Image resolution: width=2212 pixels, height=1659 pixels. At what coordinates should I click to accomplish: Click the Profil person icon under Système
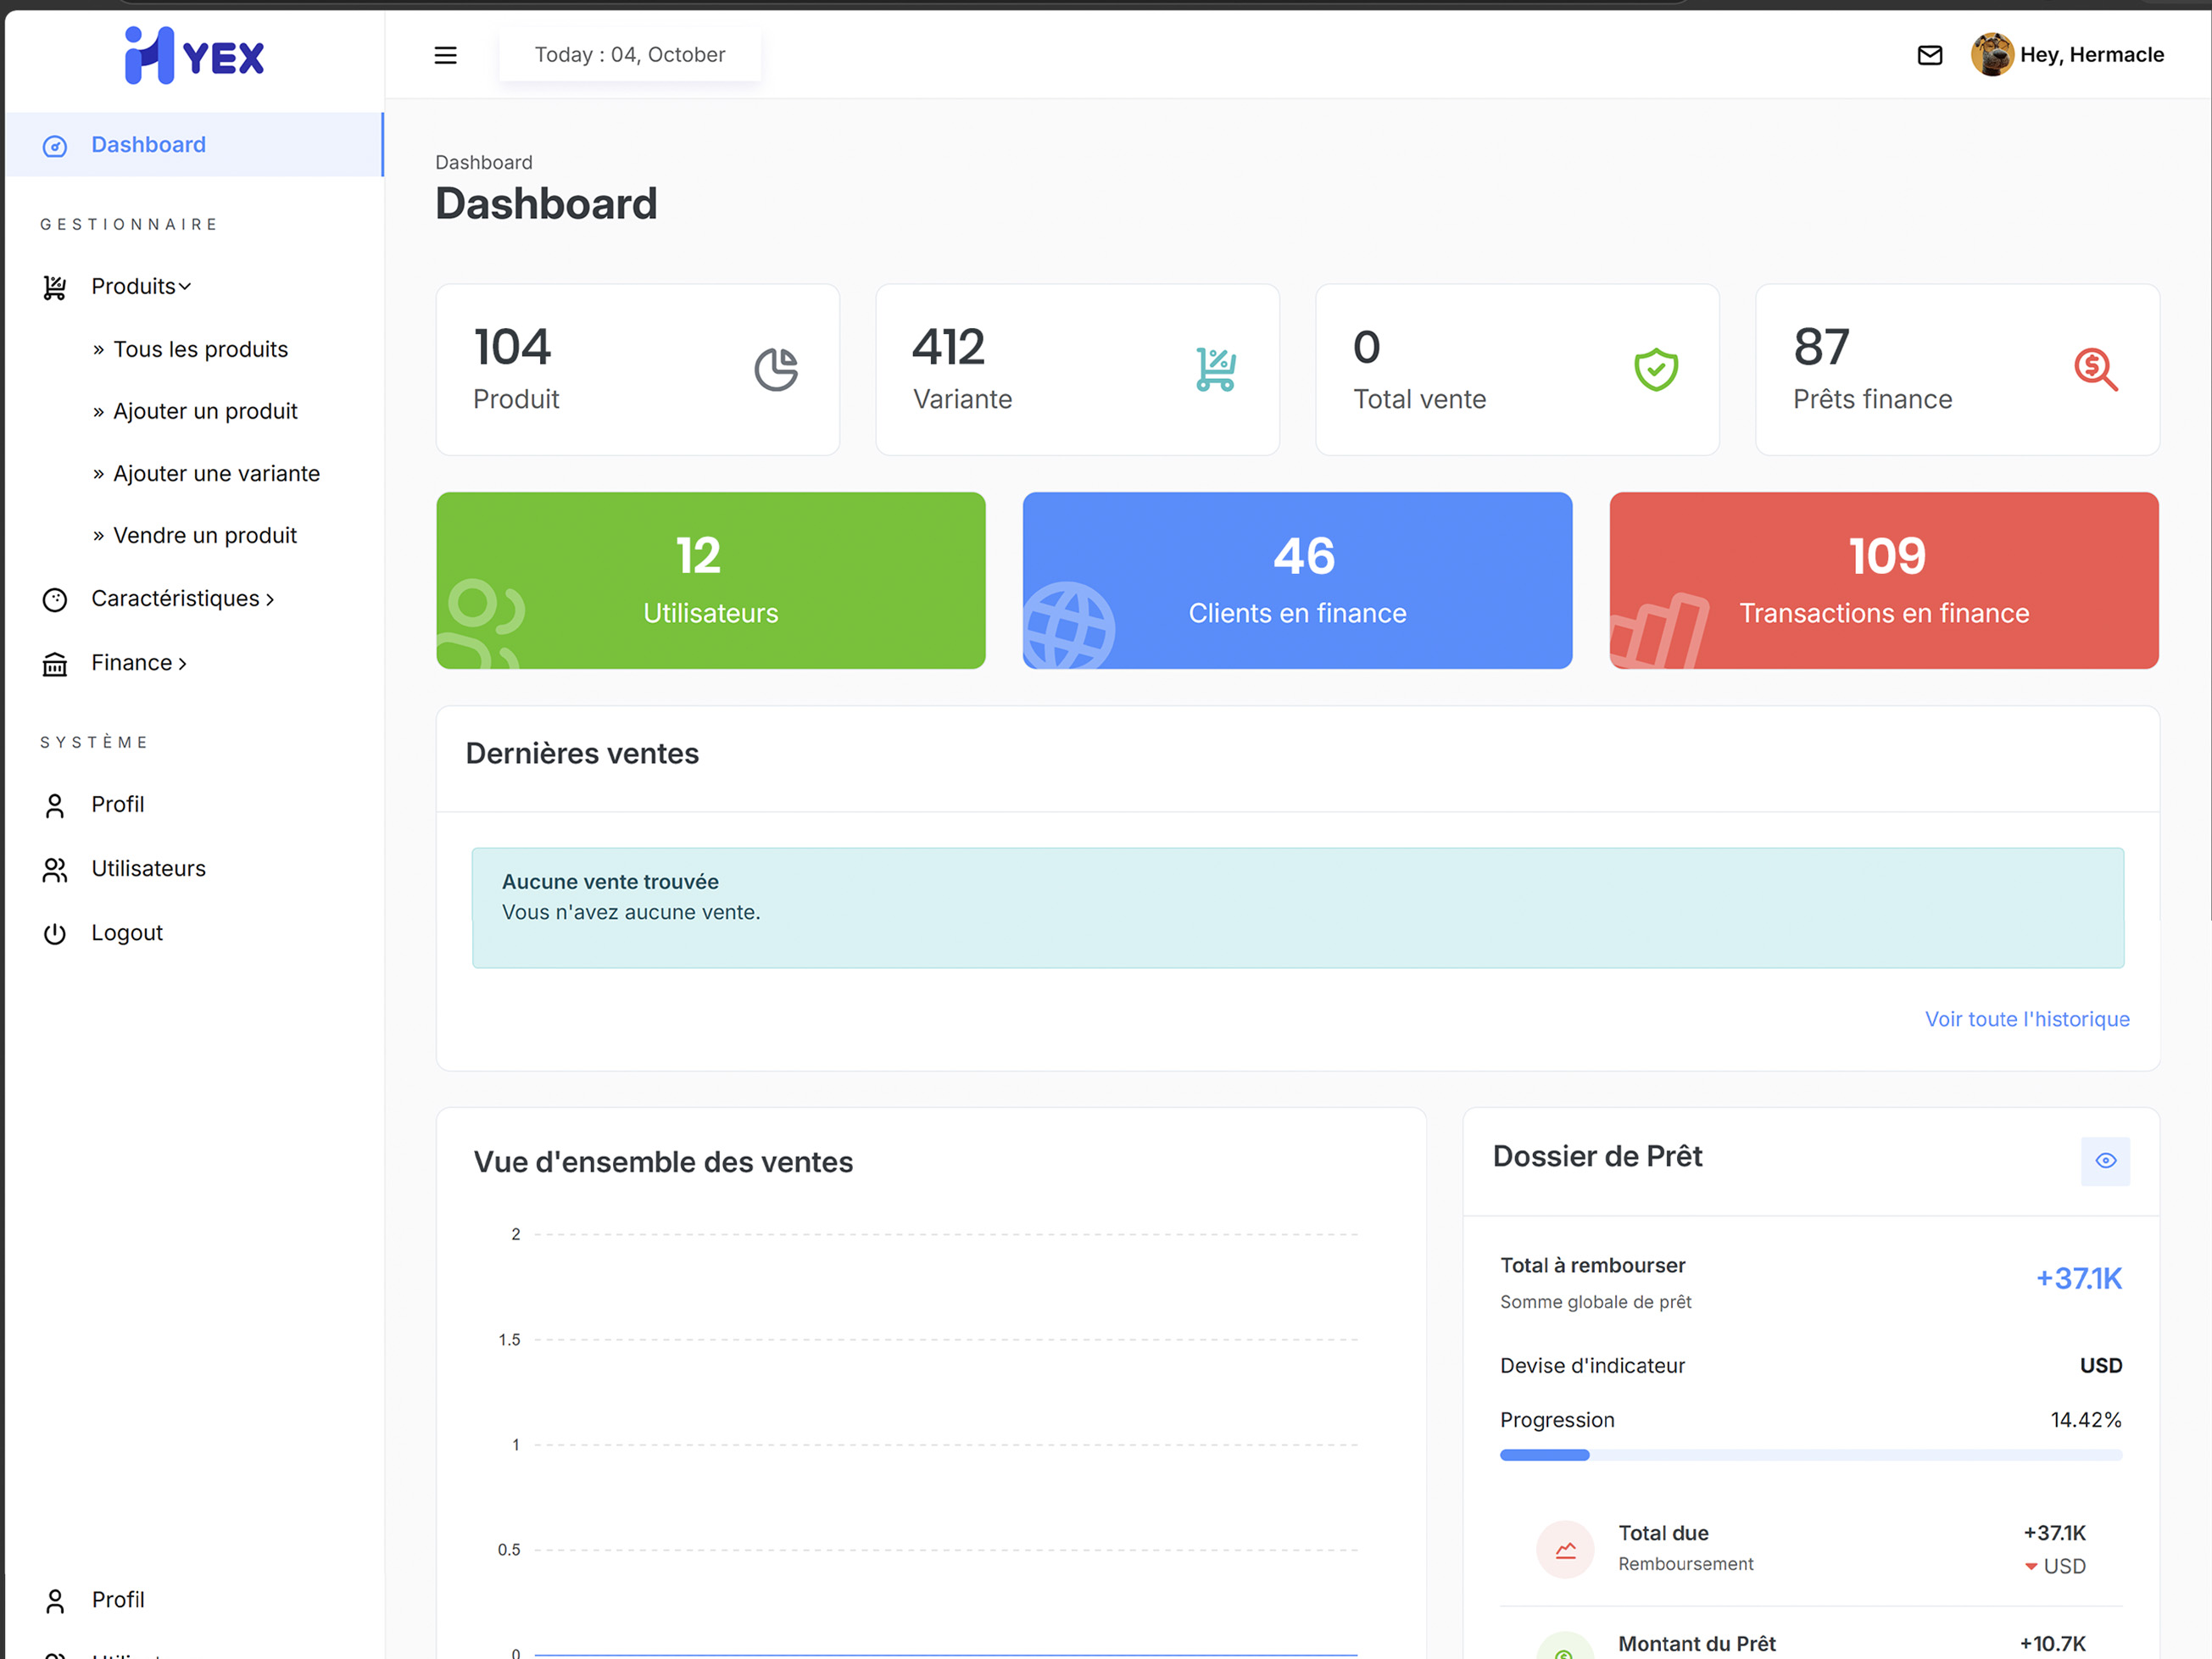coord(55,806)
